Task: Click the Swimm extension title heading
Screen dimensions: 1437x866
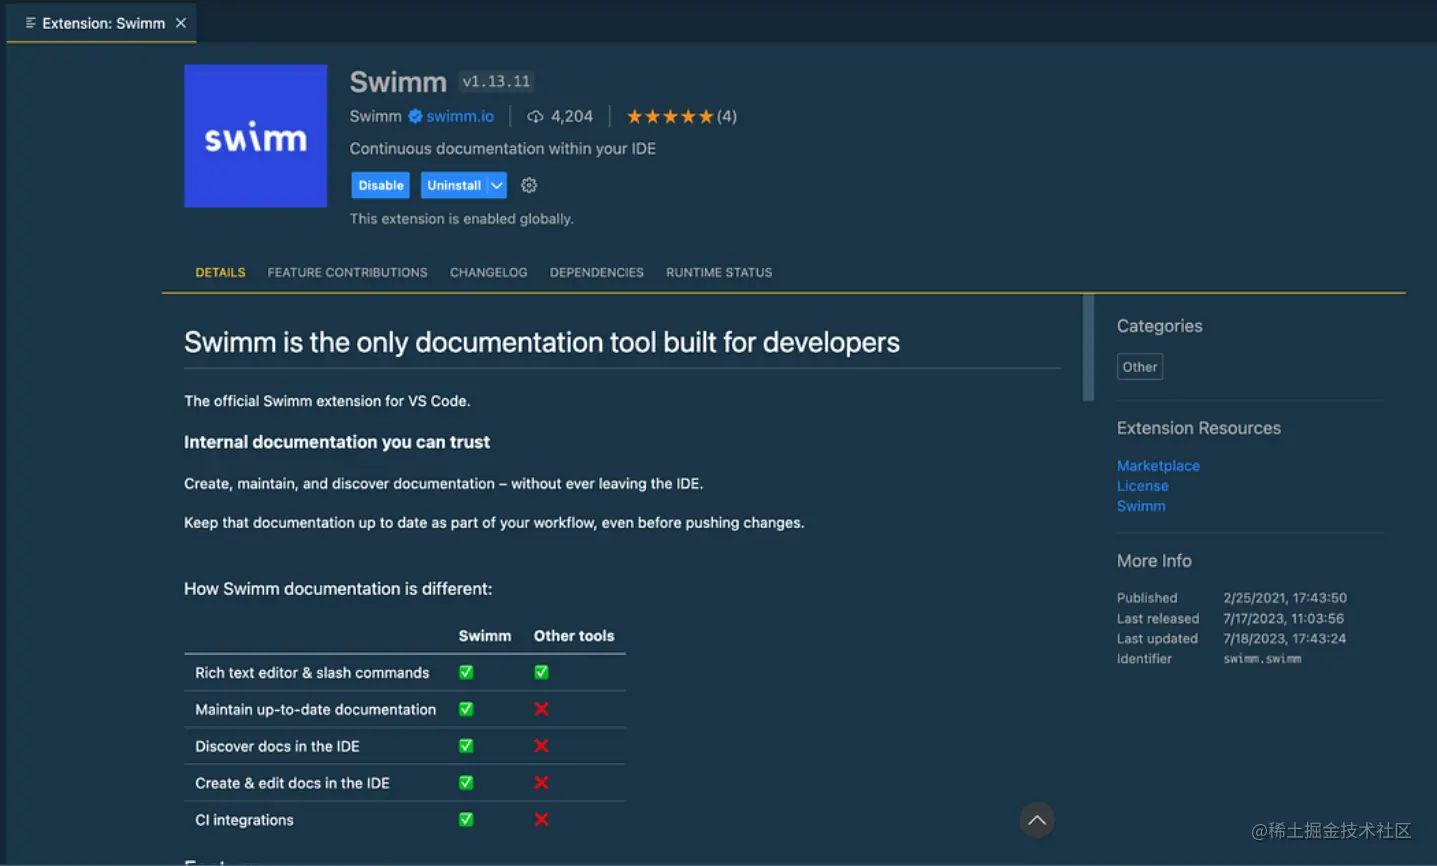Action: (398, 82)
